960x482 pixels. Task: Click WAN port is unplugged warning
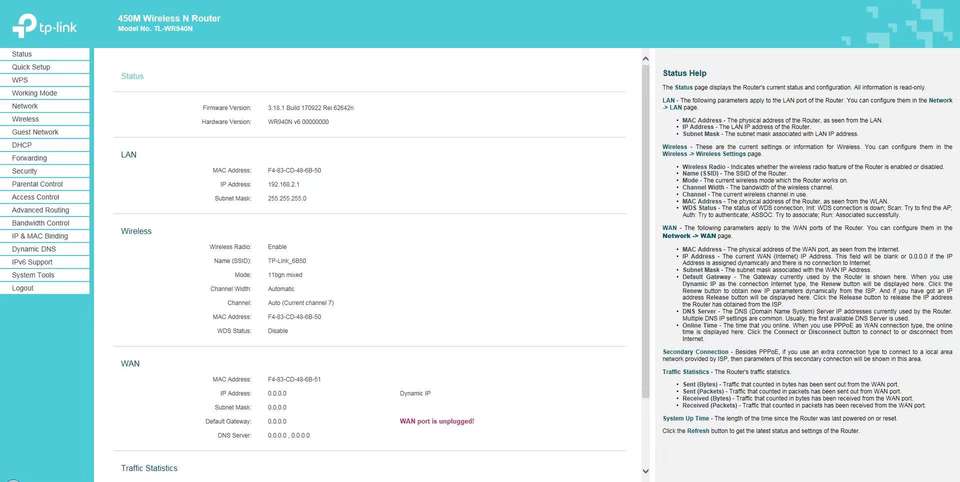tap(437, 421)
